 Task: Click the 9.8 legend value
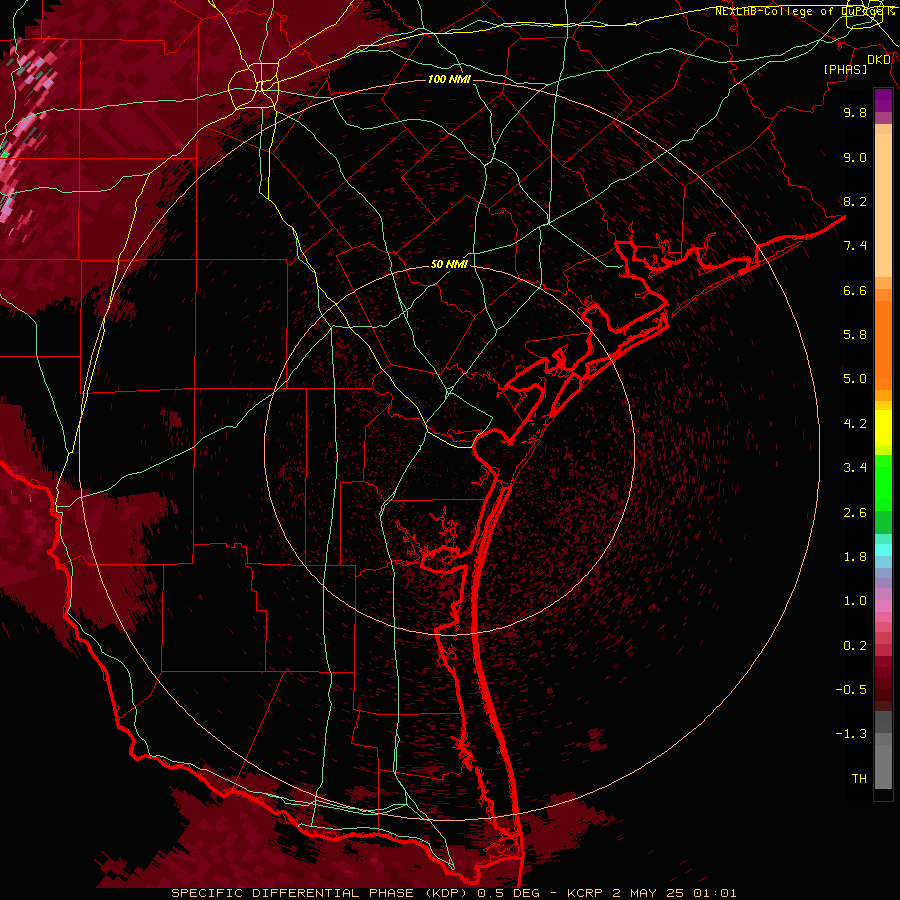tap(855, 112)
